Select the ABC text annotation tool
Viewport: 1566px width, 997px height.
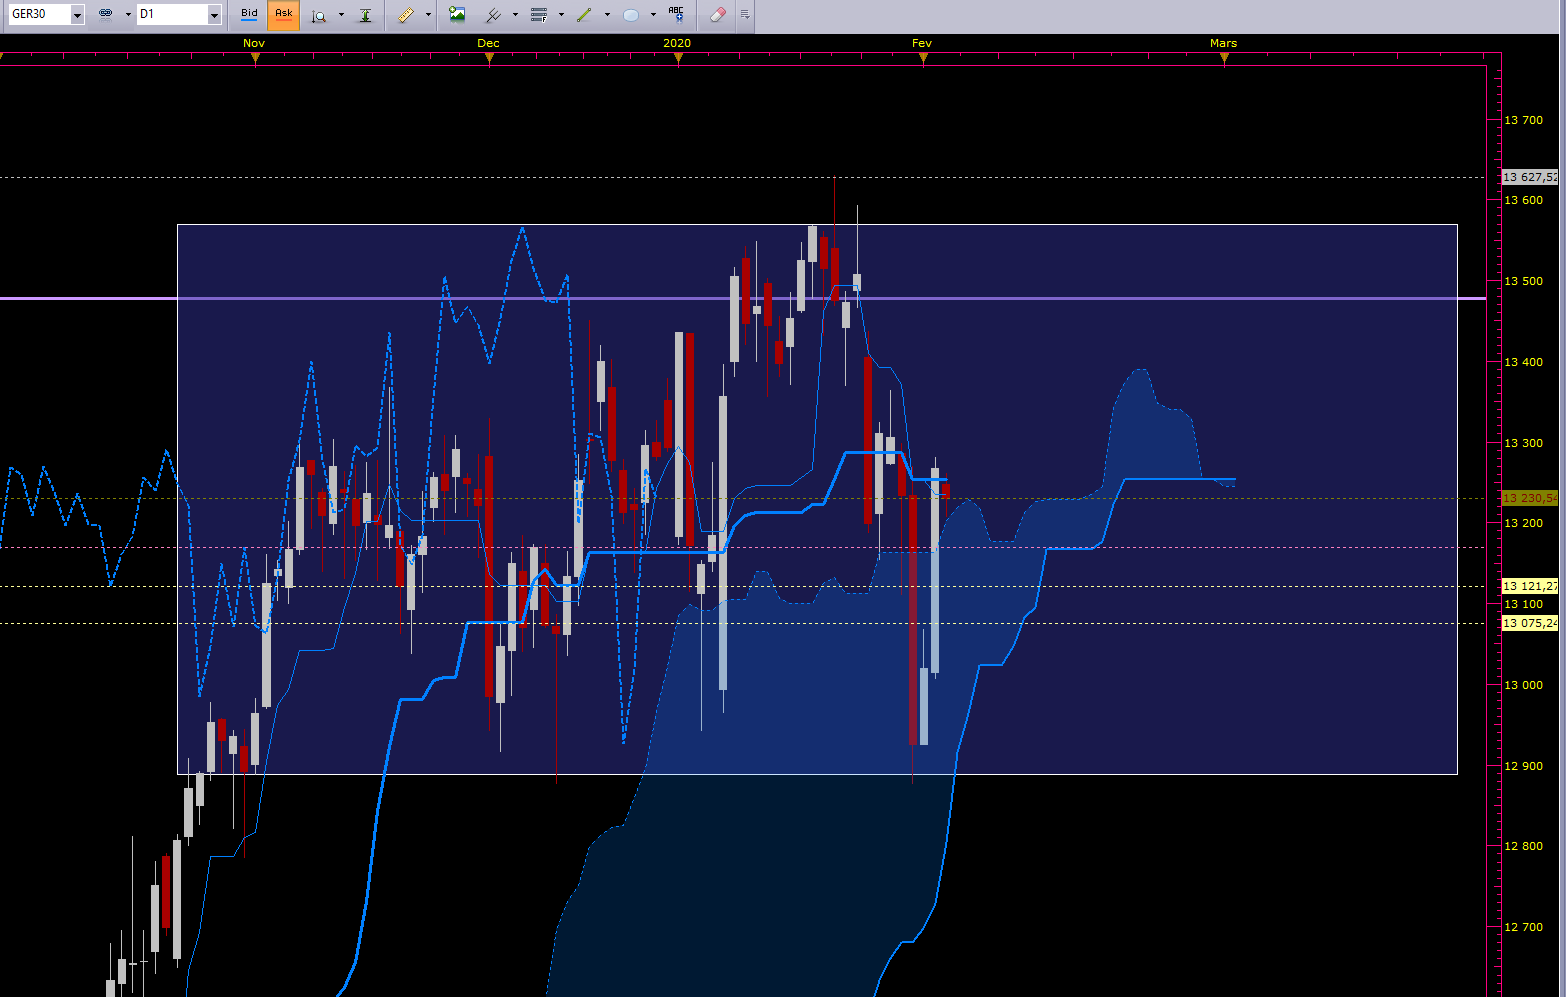[x=677, y=15]
